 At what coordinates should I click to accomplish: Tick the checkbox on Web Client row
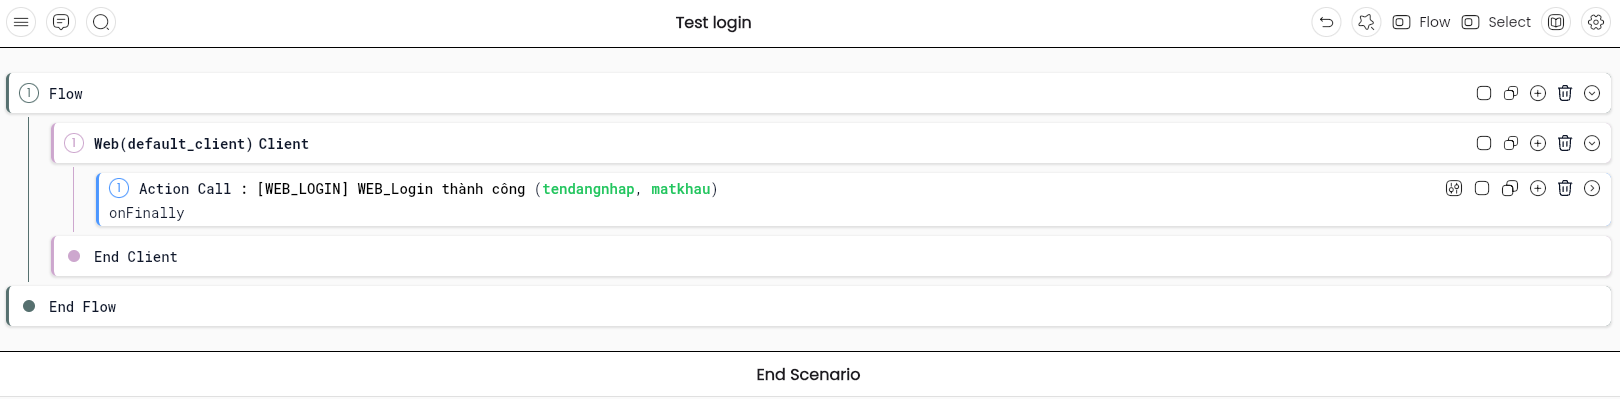(1484, 143)
